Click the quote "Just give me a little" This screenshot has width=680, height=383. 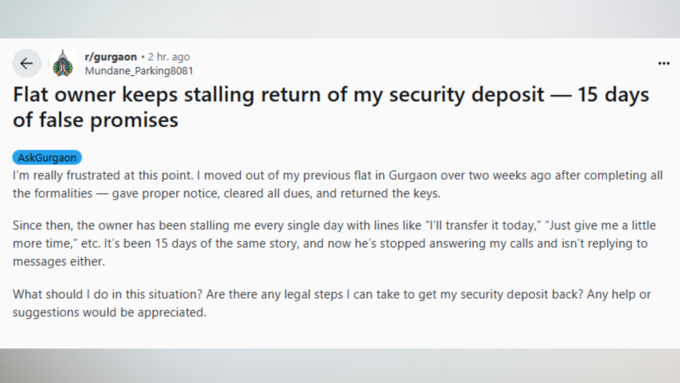tap(600, 226)
